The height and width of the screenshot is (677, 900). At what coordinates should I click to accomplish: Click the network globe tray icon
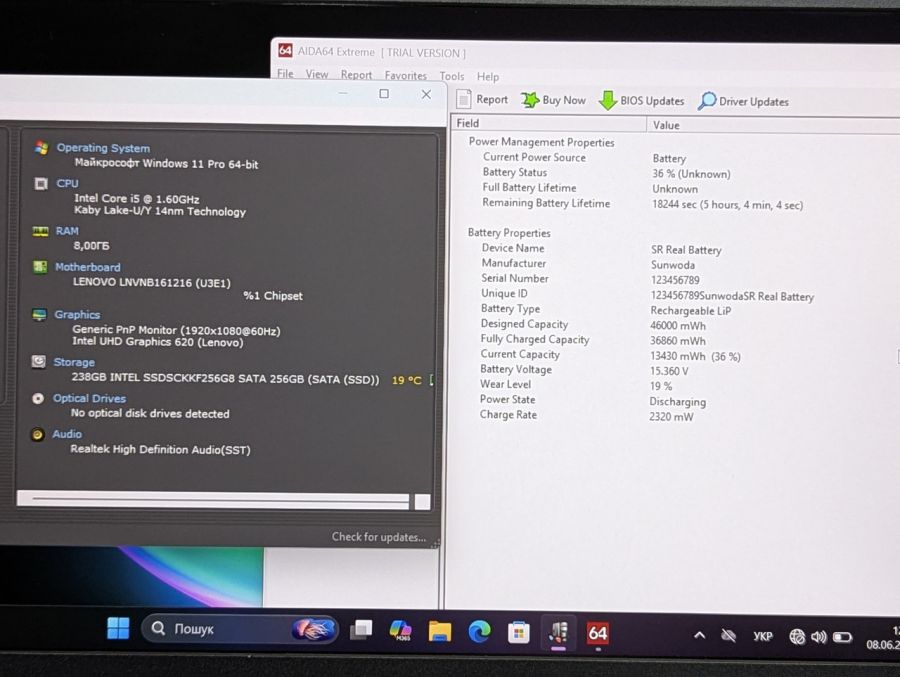[797, 636]
